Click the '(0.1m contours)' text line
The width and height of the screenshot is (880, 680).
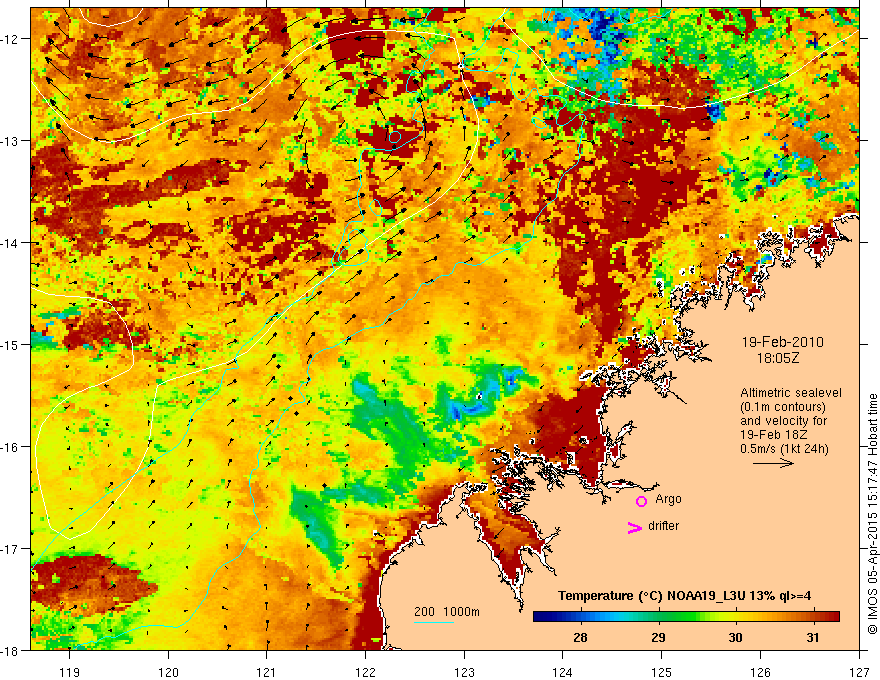point(783,407)
